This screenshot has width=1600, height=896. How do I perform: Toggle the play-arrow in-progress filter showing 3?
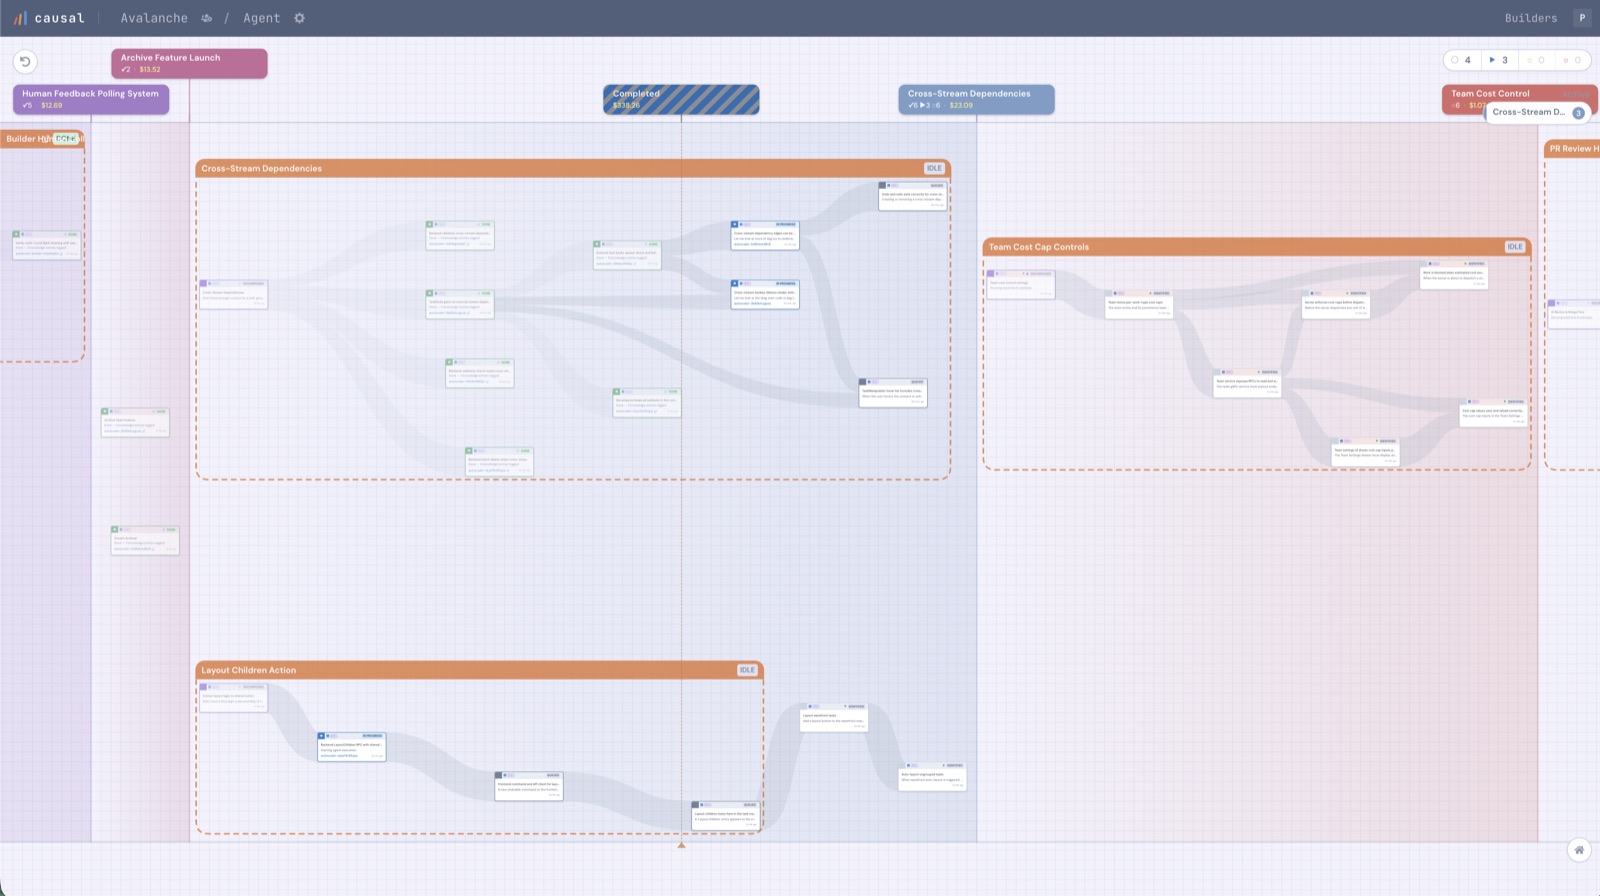point(1498,60)
